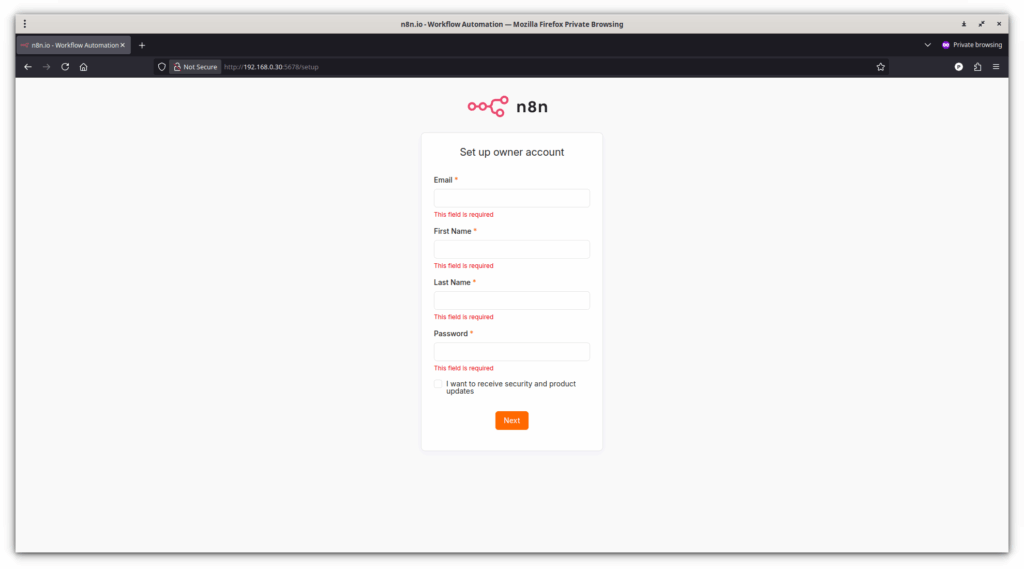Close the Firefox window
Screen dimensions: 1024x569
point(999,24)
